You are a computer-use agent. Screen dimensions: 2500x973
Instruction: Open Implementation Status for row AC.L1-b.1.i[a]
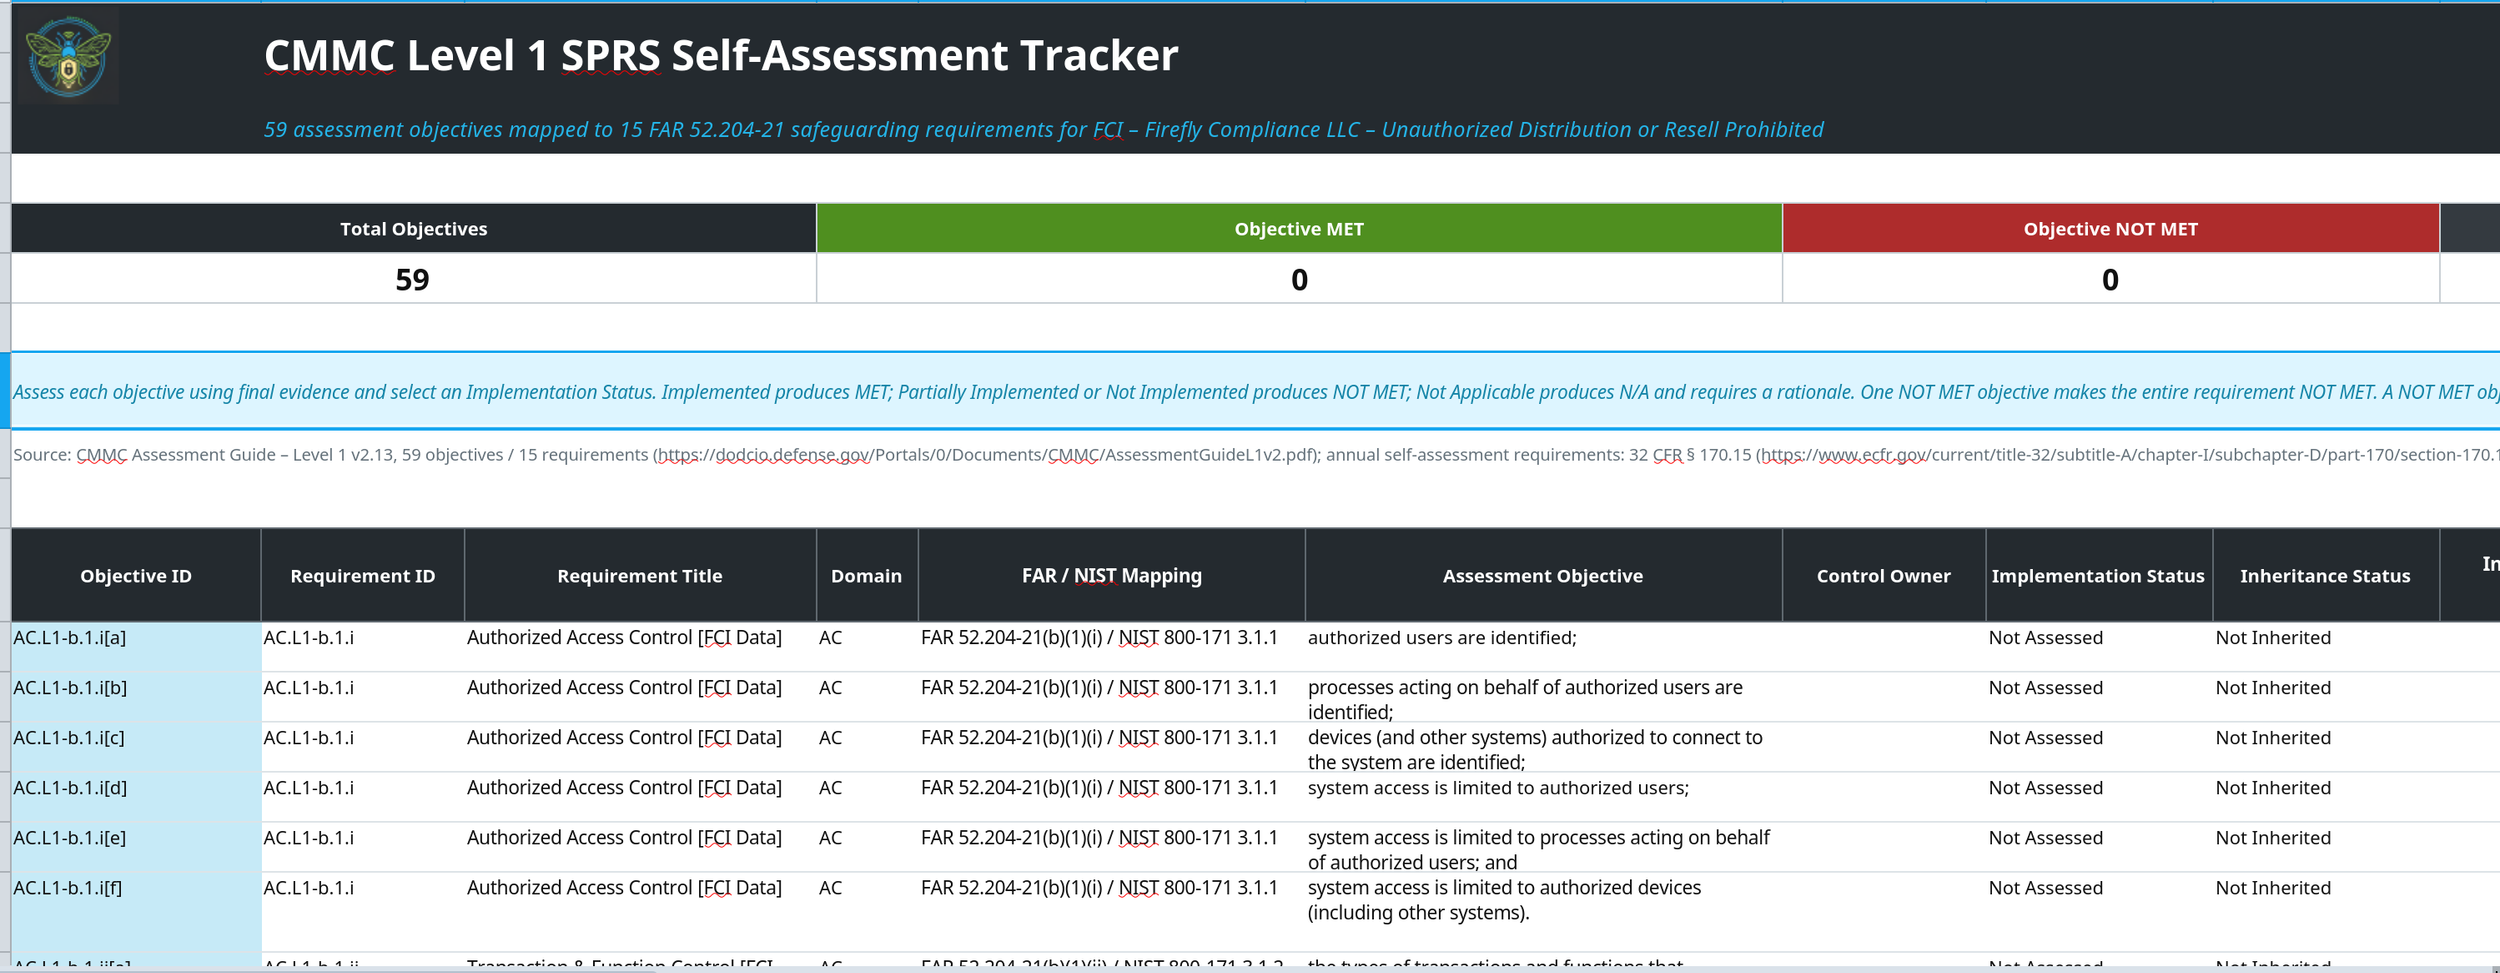click(x=2098, y=647)
